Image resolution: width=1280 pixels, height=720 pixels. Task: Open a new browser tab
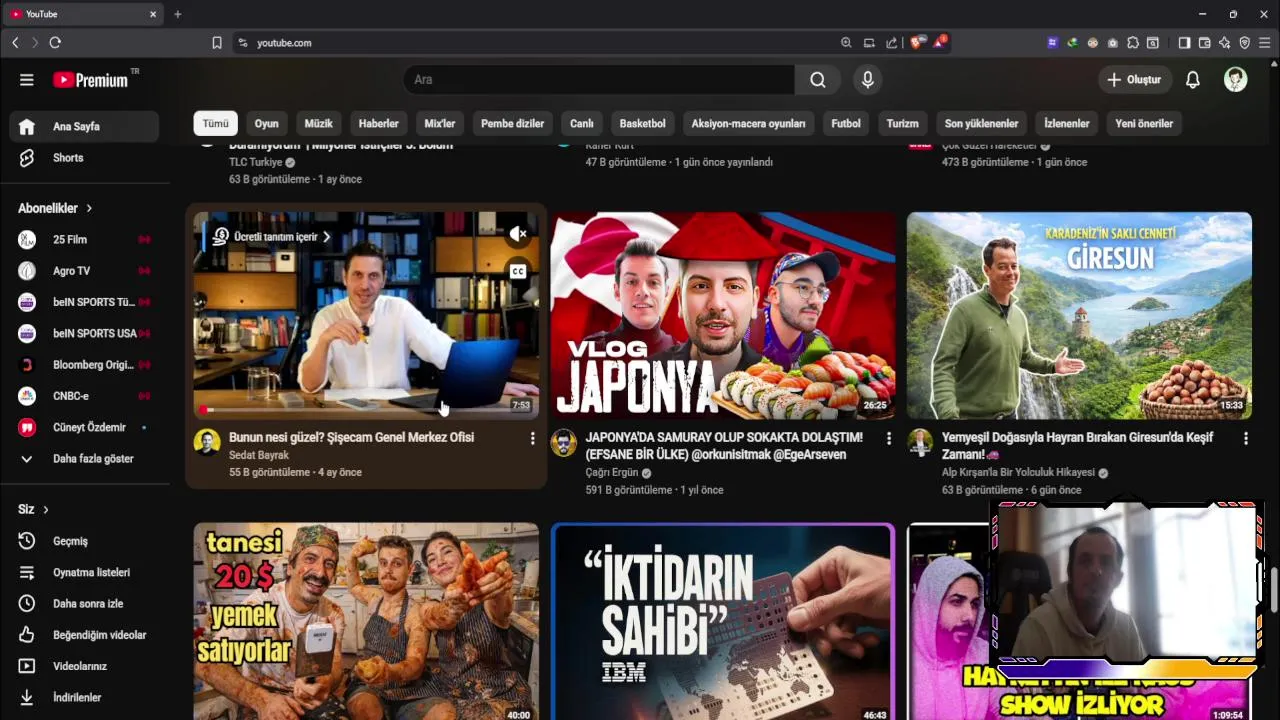[x=178, y=14]
